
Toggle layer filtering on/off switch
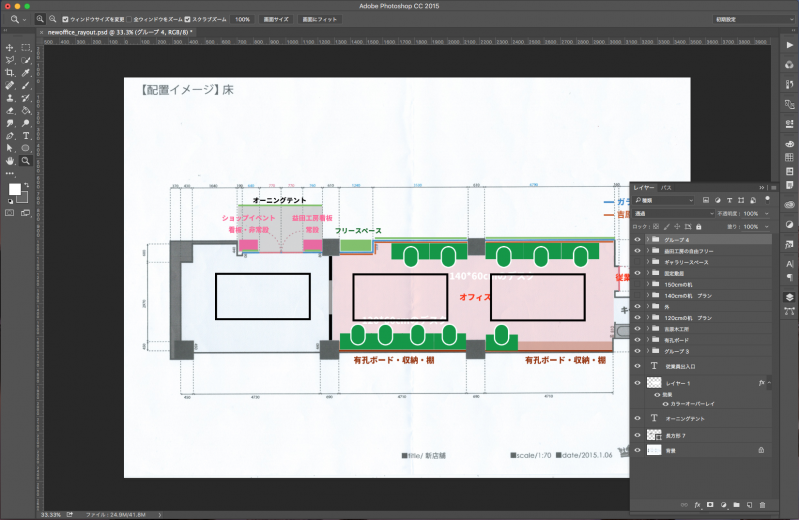click(x=767, y=199)
